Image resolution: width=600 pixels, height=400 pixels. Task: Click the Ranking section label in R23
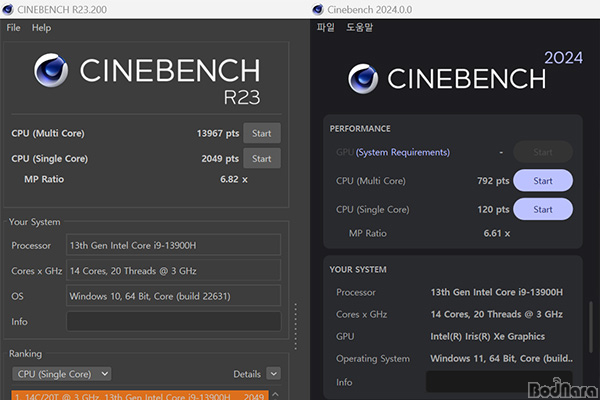pyautogui.click(x=25, y=353)
